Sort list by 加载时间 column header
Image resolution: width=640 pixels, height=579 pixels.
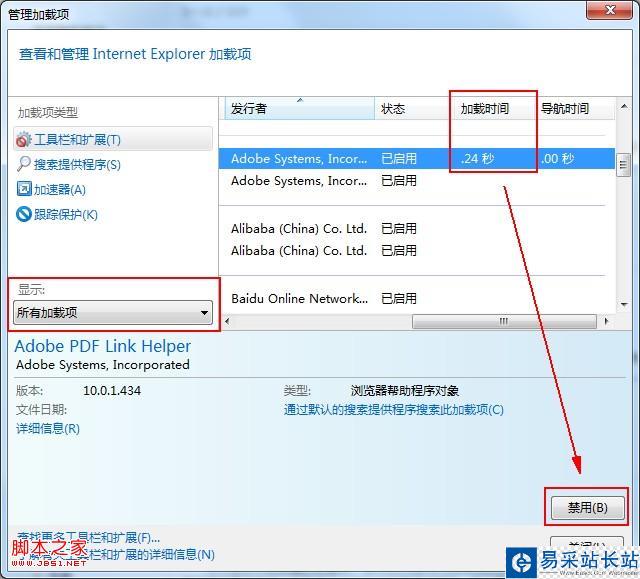[x=493, y=109]
